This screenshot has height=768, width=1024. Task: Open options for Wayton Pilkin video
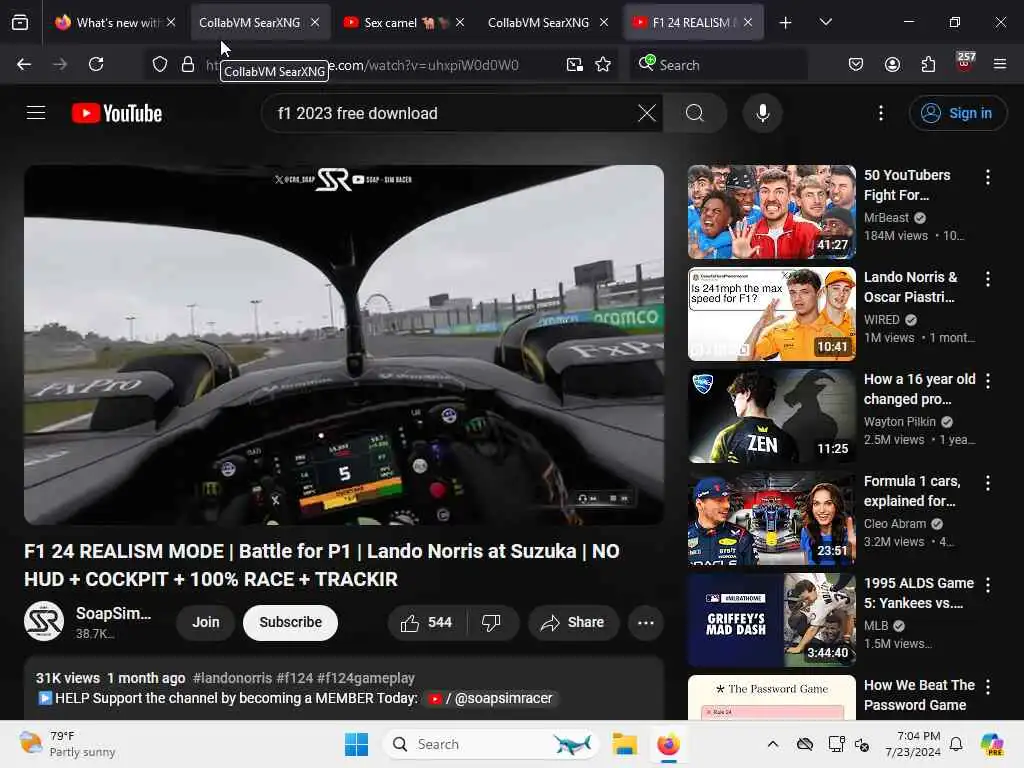pos(987,381)
